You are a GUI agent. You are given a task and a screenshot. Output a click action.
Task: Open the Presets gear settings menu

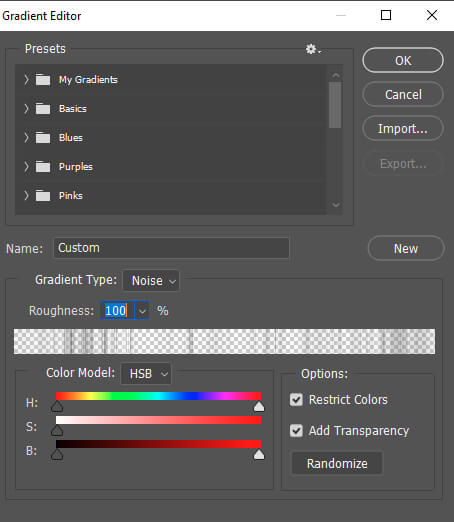313,49
